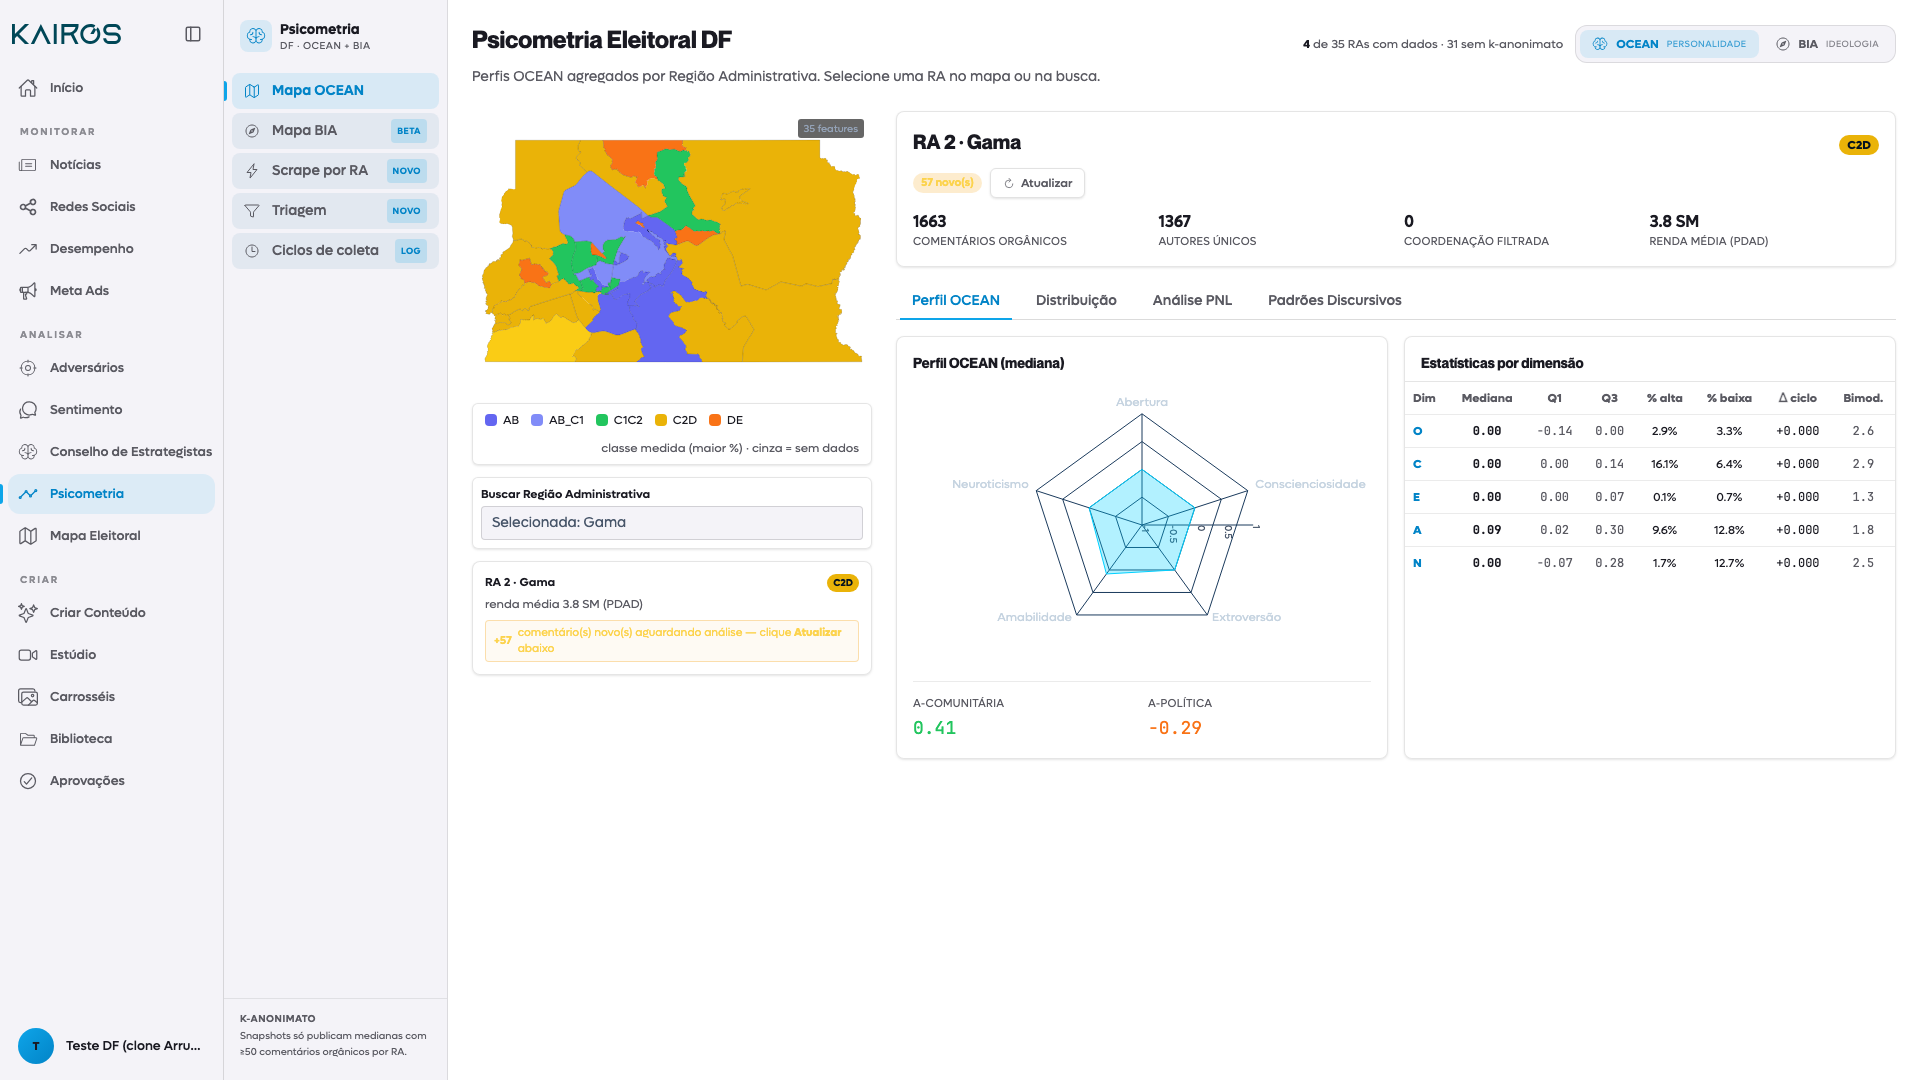Image resolution: width=1920 pixels, height=1080 pixels.
Task: Click Conselho de Estrategistas brain icon
Action: point(28,452)
